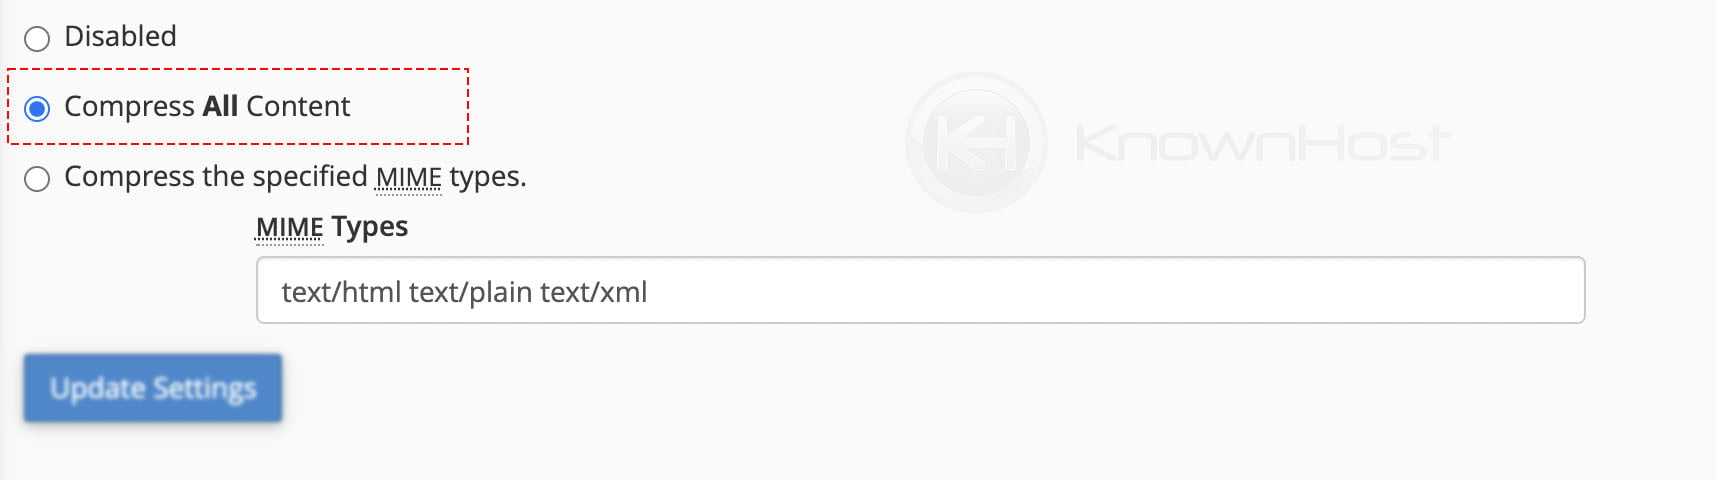The width and height of the screenshot is (1716, 480).
Task: Click the word 'types.' after MIME
Action: (488, 177)
